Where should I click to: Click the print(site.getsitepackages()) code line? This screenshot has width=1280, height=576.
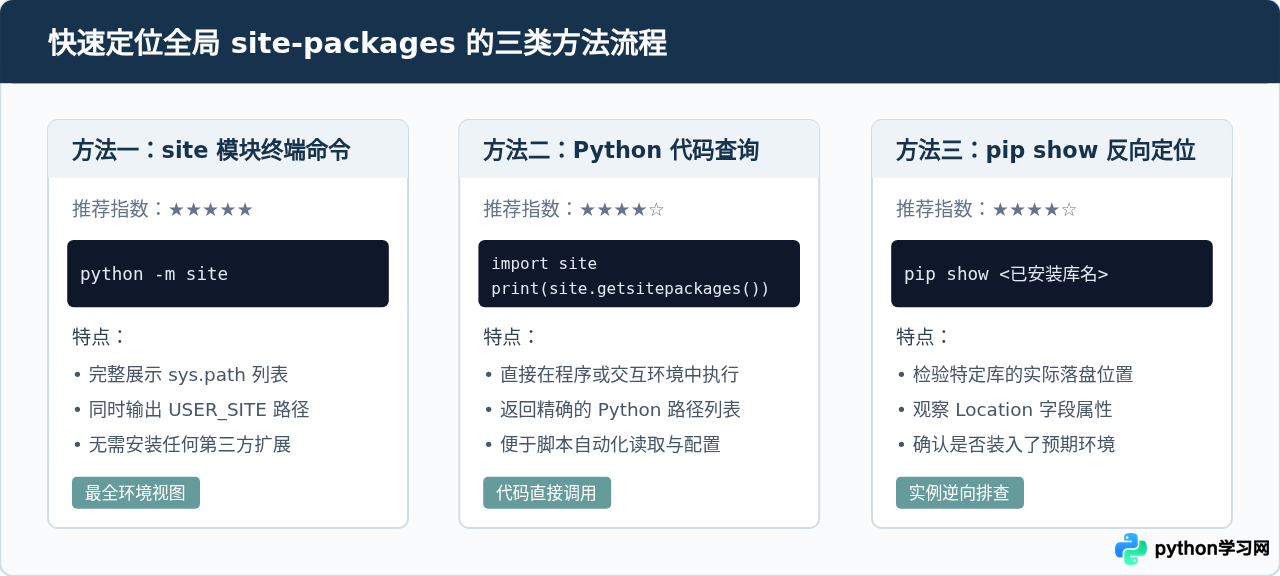[630, 289]
